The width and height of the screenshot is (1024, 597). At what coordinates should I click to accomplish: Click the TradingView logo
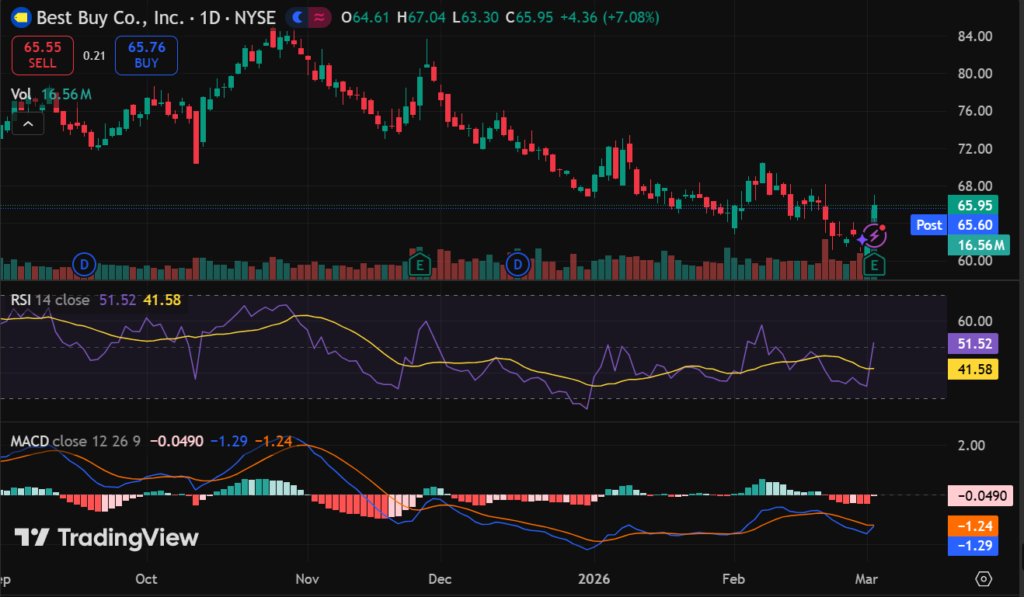click(x=106, y=537)
